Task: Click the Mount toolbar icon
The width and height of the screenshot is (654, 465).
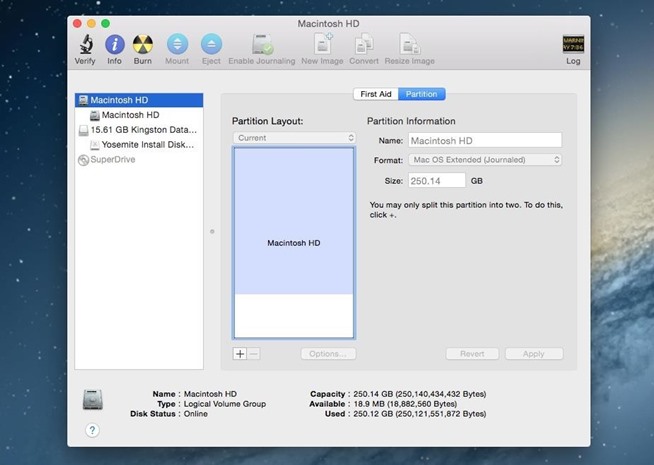Action: click(177, 44)
